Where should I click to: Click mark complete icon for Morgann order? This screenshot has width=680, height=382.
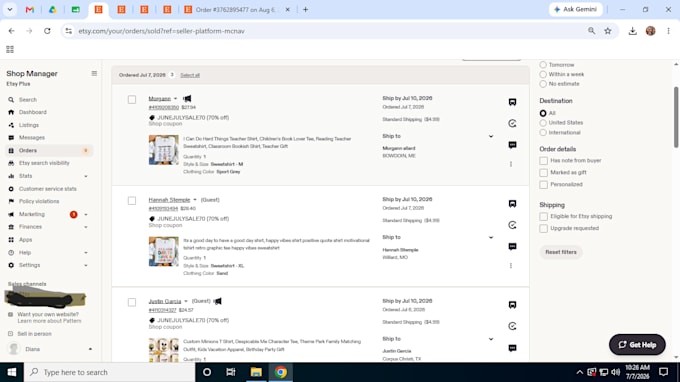[x=512, y=124]
